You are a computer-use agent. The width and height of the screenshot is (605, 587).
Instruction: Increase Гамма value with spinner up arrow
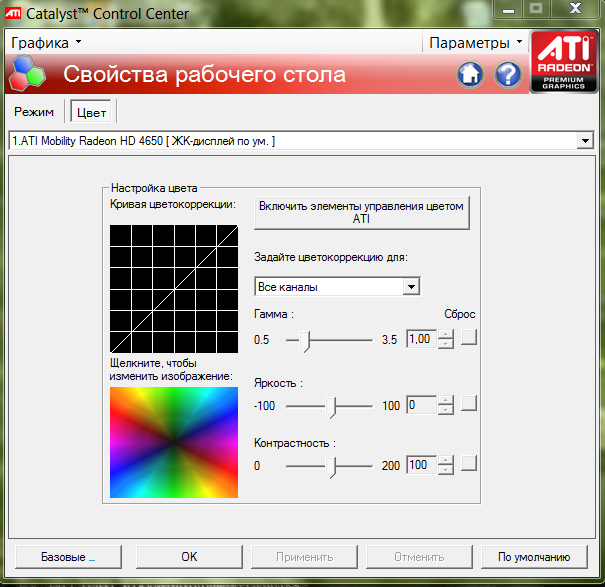click(x=445, y=334)
